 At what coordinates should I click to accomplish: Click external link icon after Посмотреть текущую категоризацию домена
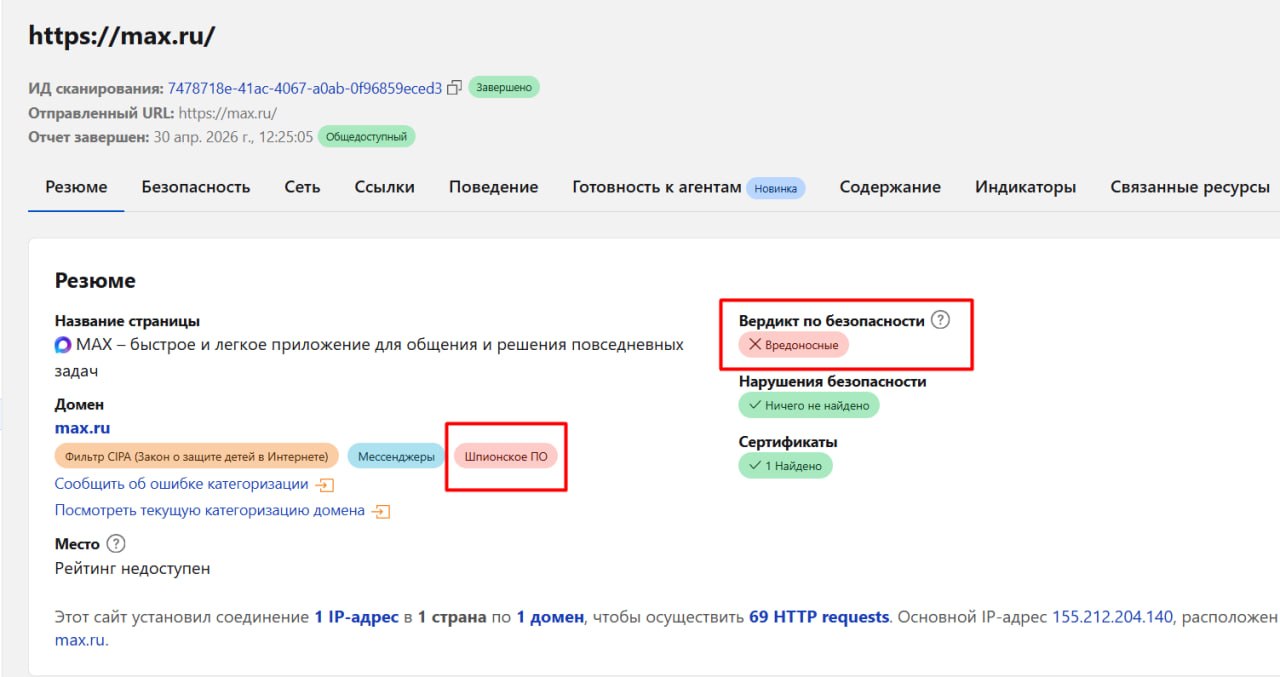tap(380, 511)
